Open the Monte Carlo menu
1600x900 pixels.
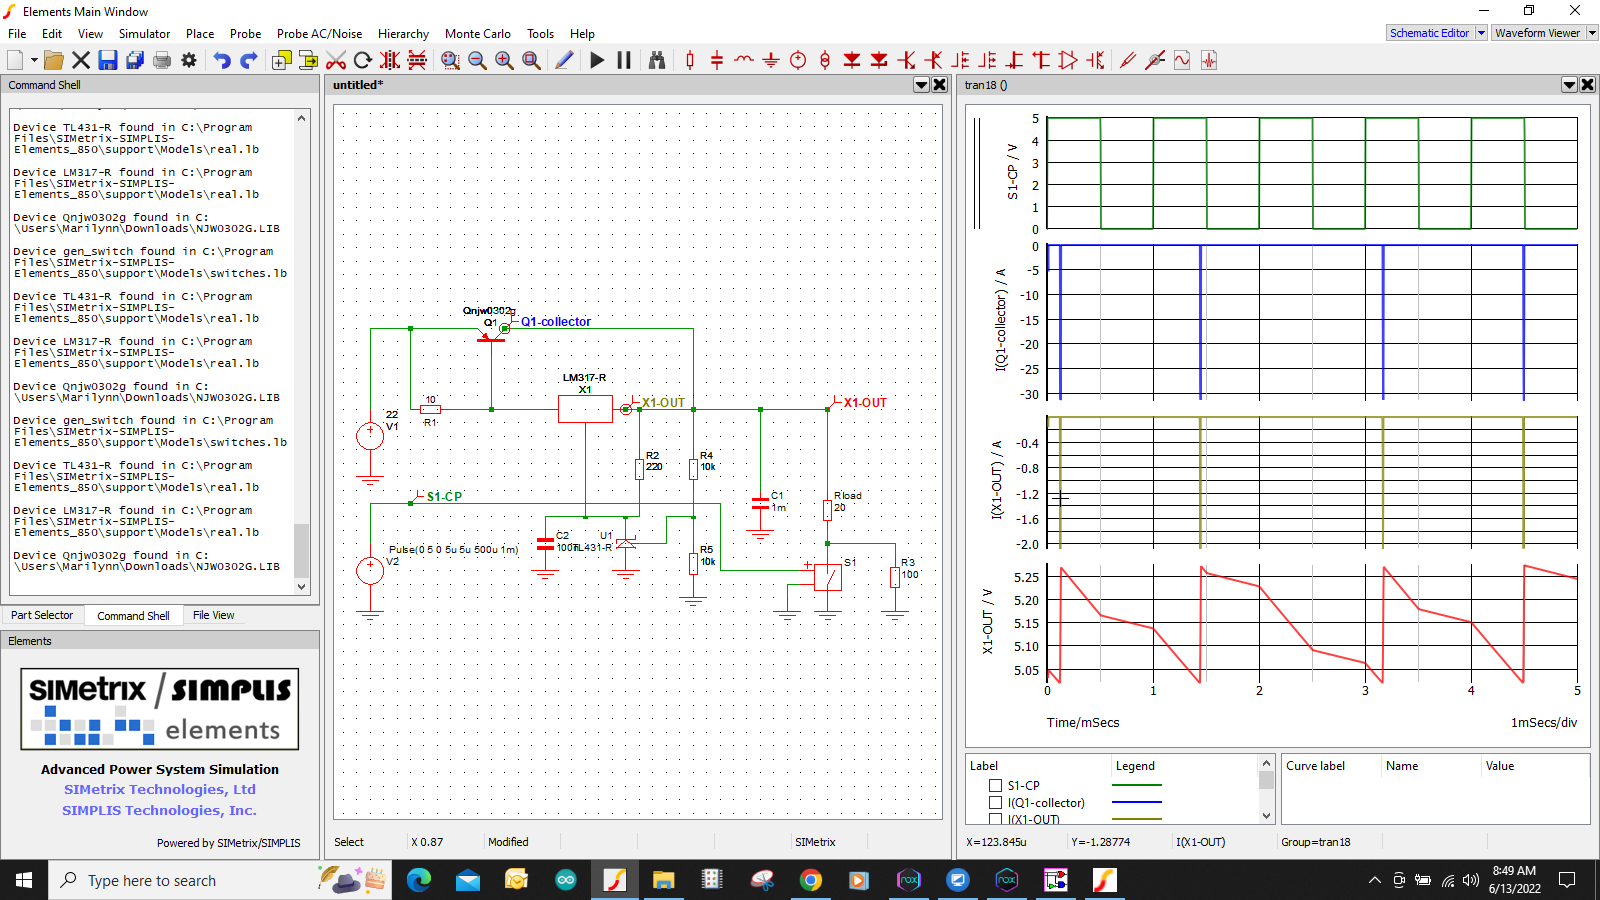[x=478, y=33]
